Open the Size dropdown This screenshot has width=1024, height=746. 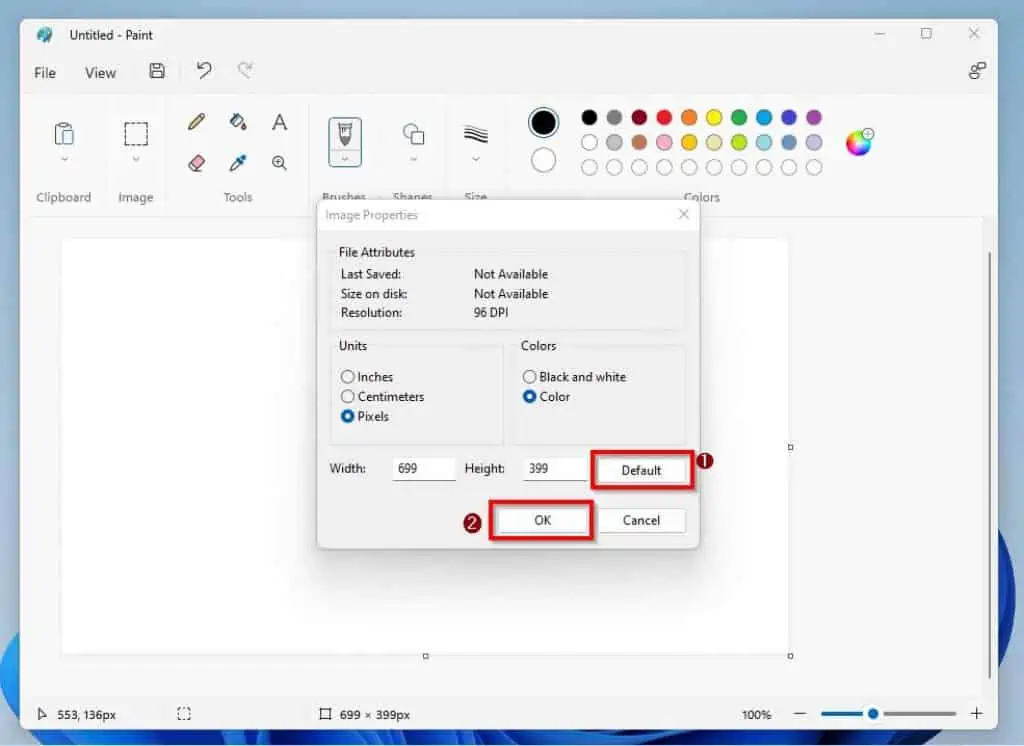(x=476, y=160)
